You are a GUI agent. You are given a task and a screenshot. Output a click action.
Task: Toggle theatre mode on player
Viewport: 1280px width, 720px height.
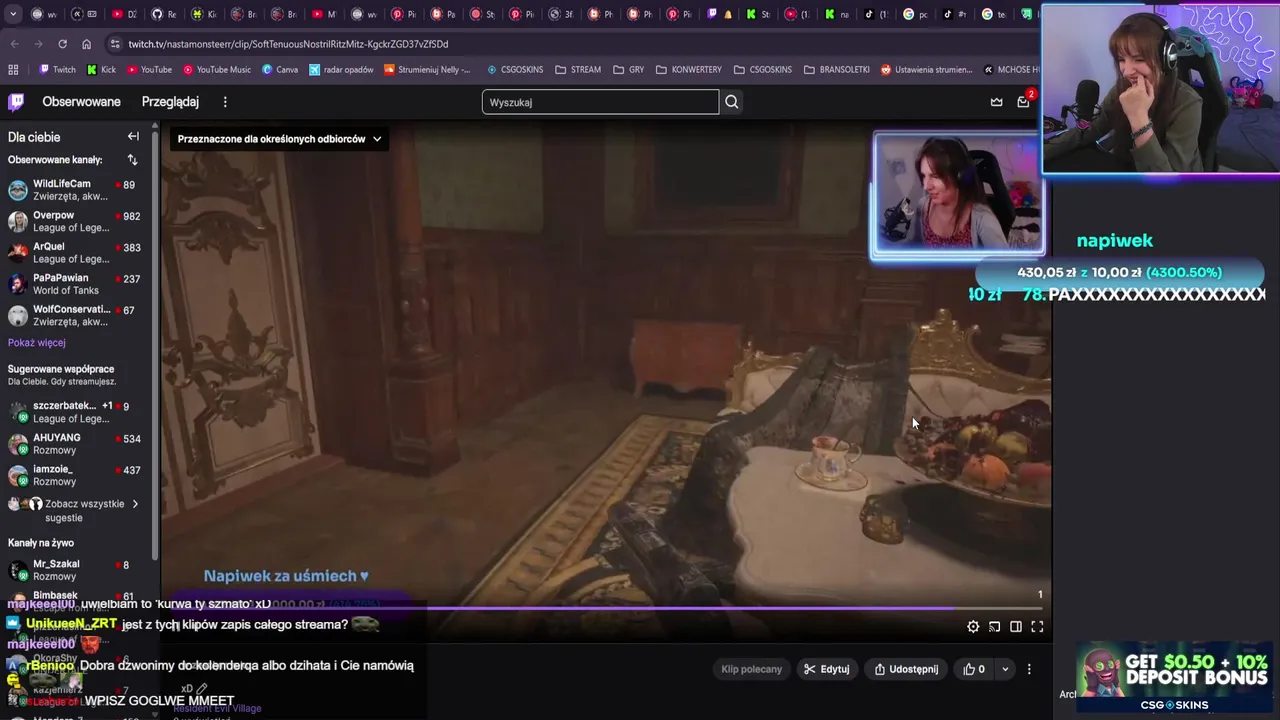[x=1016, y=627]
